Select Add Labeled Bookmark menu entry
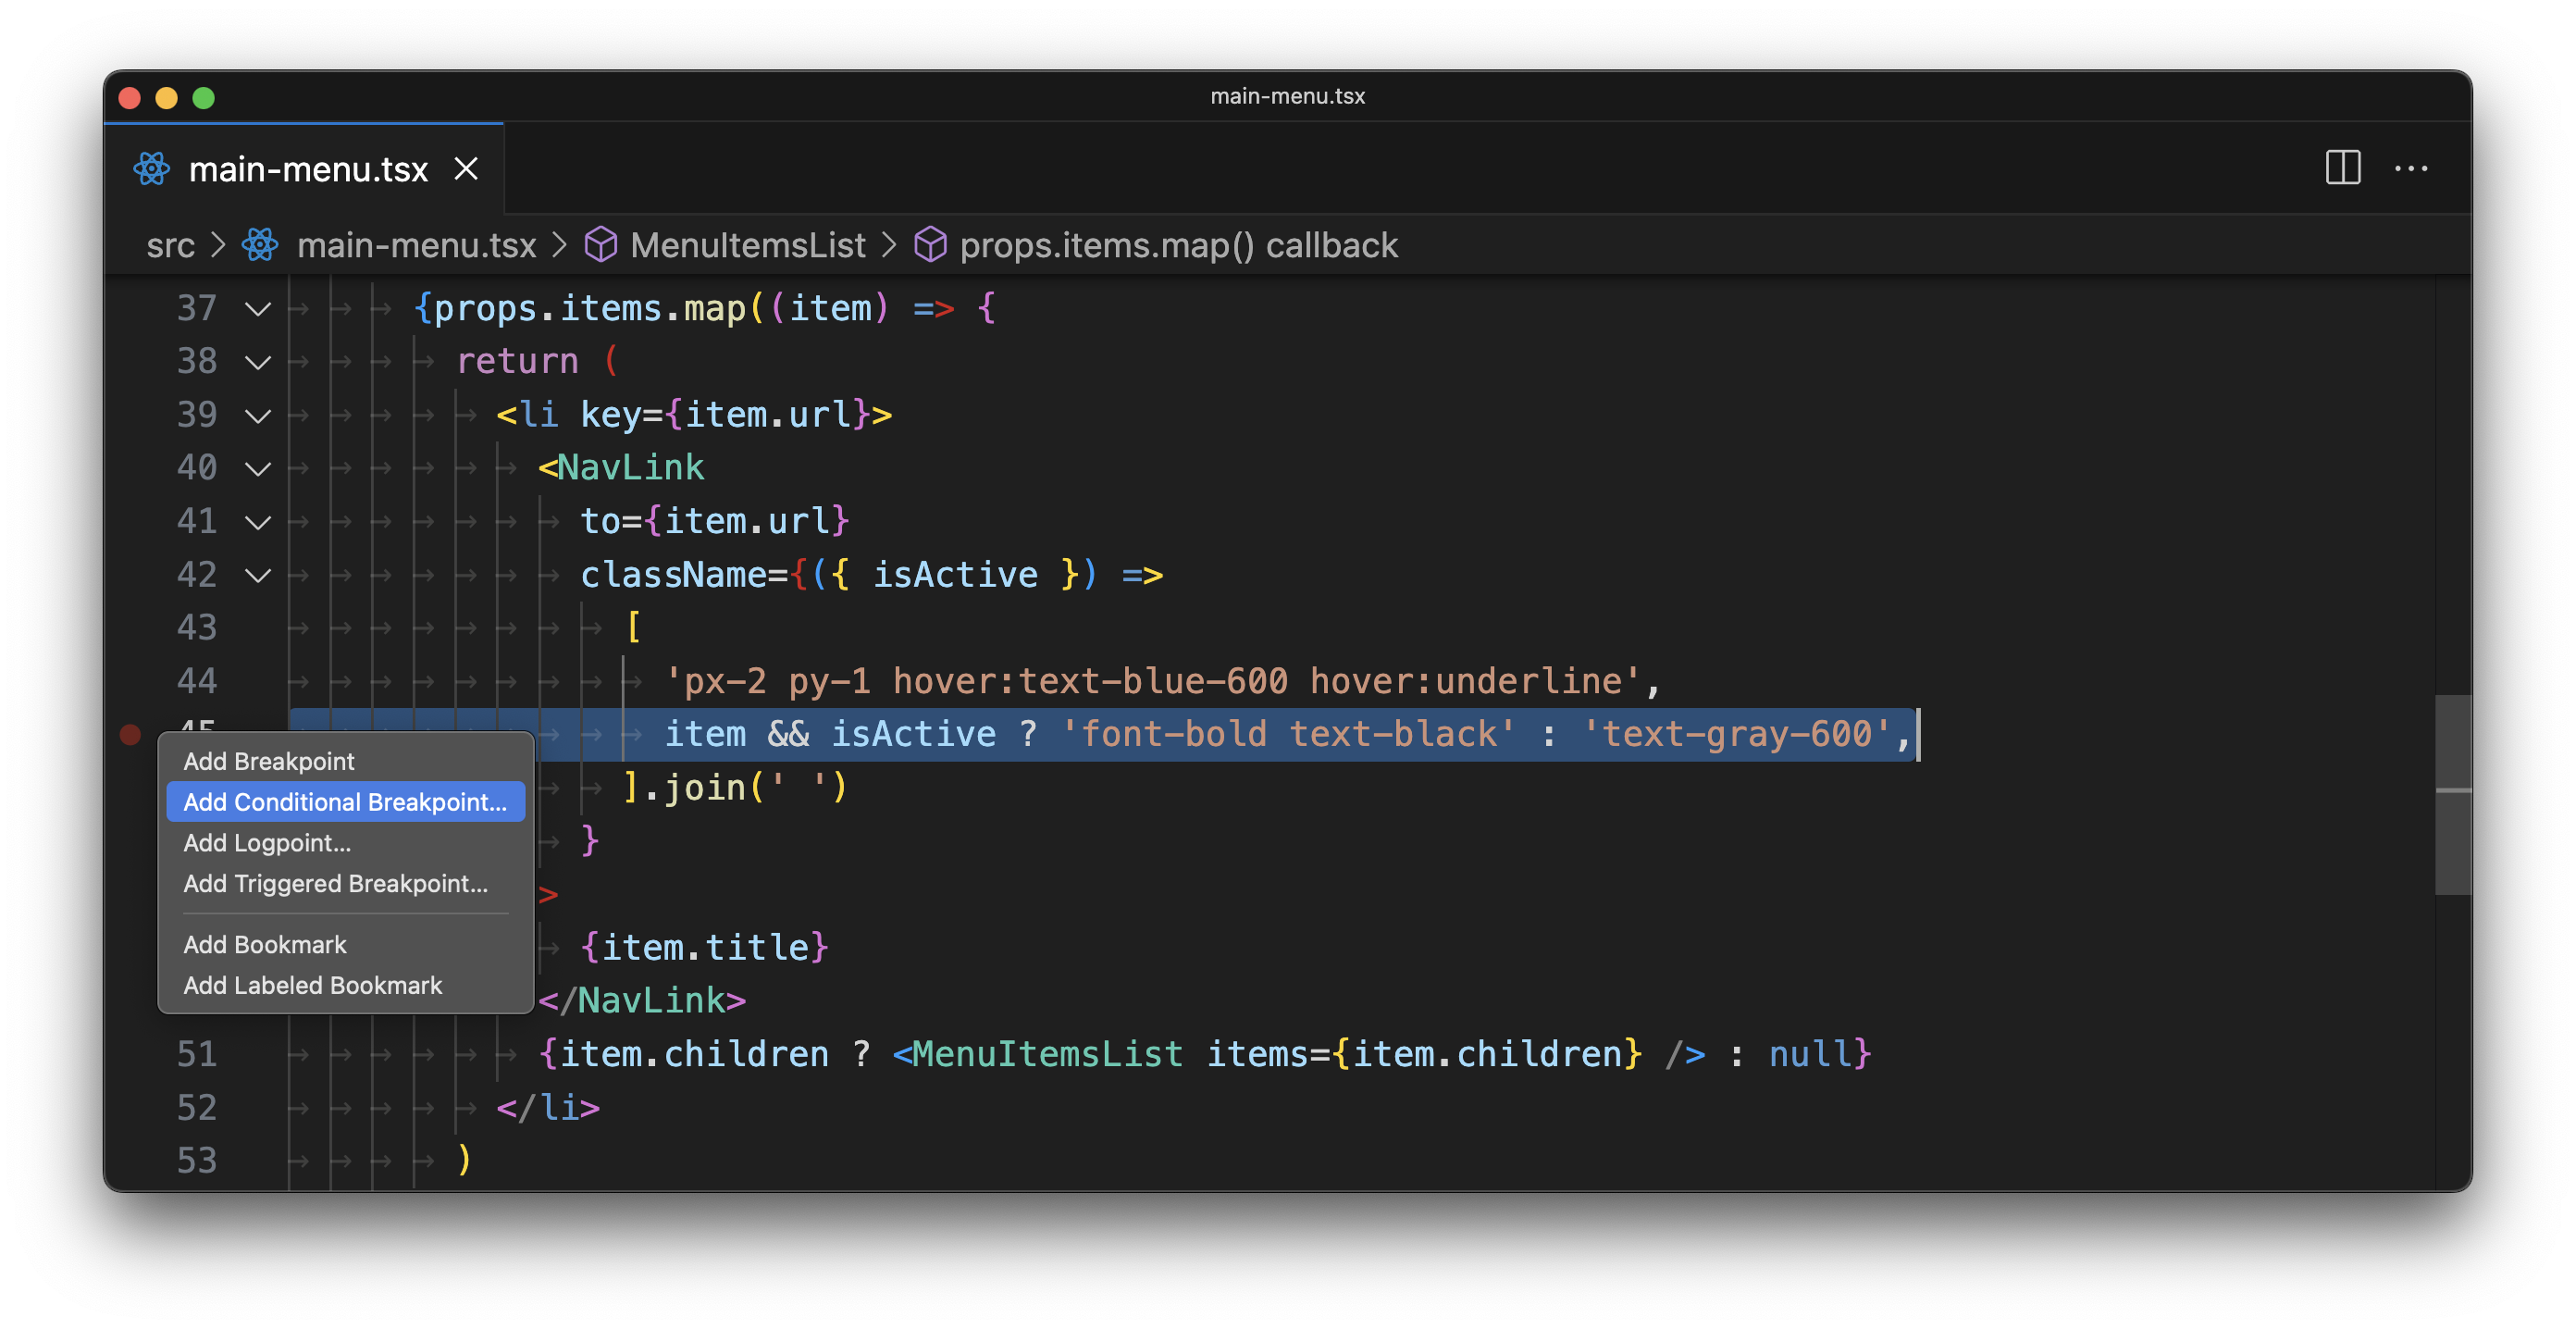 click(x=346, y=986)
